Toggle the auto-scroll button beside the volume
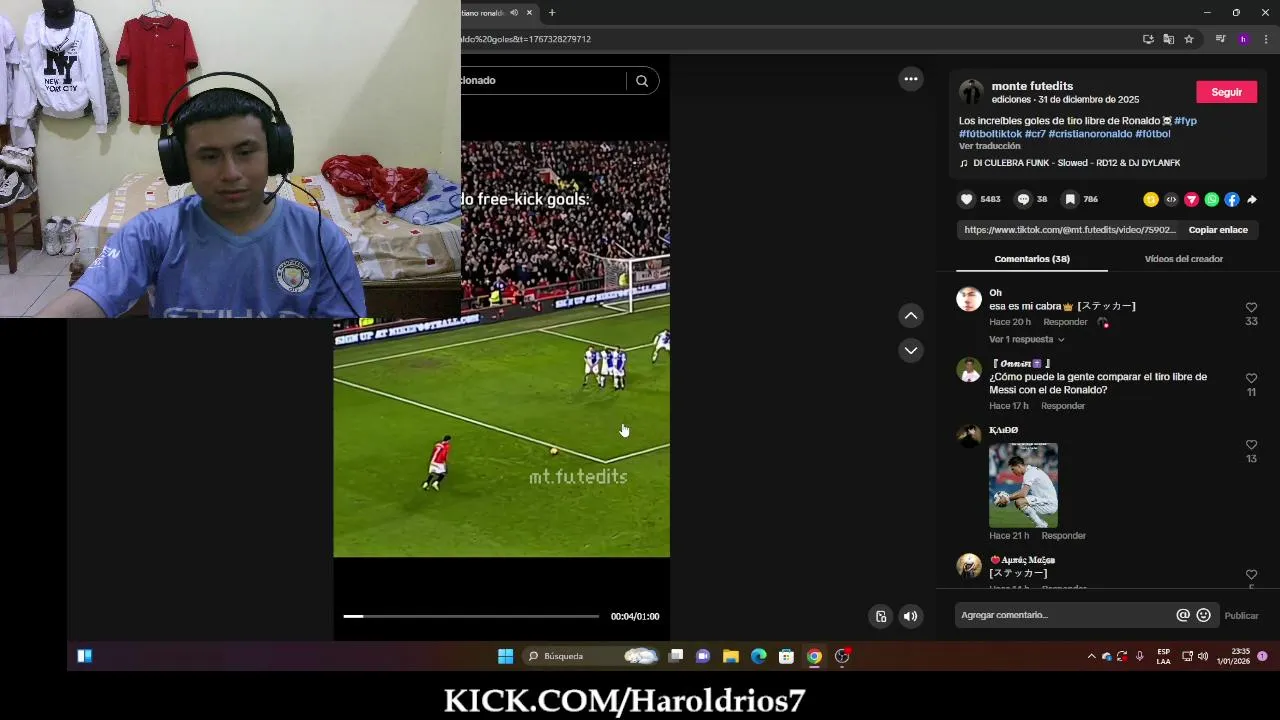This screenshot has height=720, width=1280. tap(881, 616)
